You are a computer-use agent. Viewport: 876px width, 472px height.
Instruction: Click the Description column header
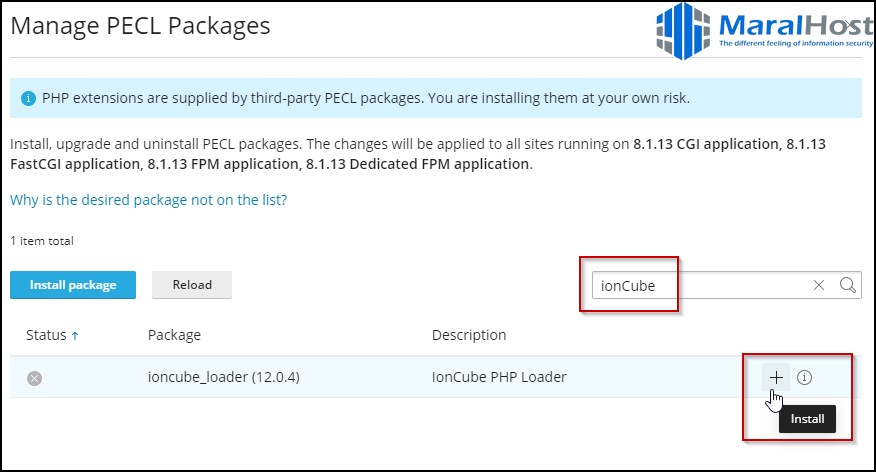[x=469, y=335]
